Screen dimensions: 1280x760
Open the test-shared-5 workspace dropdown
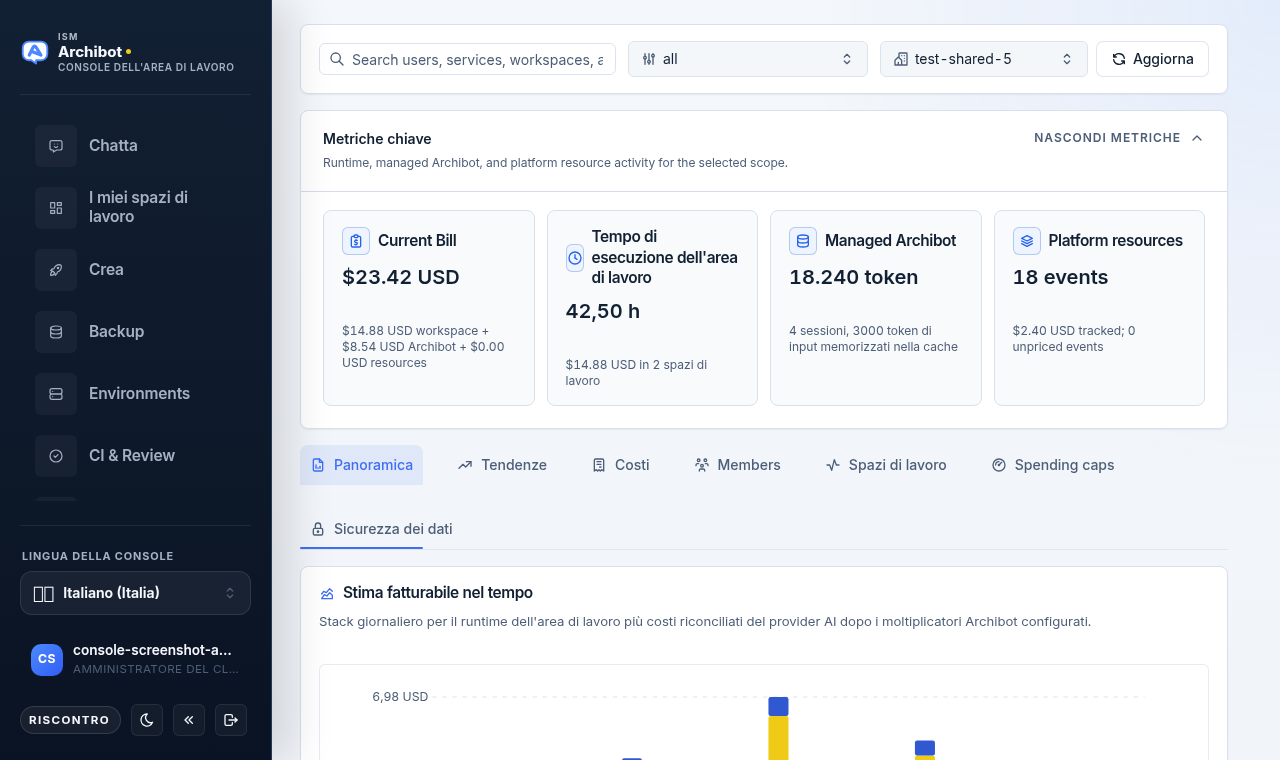(984, 59)
